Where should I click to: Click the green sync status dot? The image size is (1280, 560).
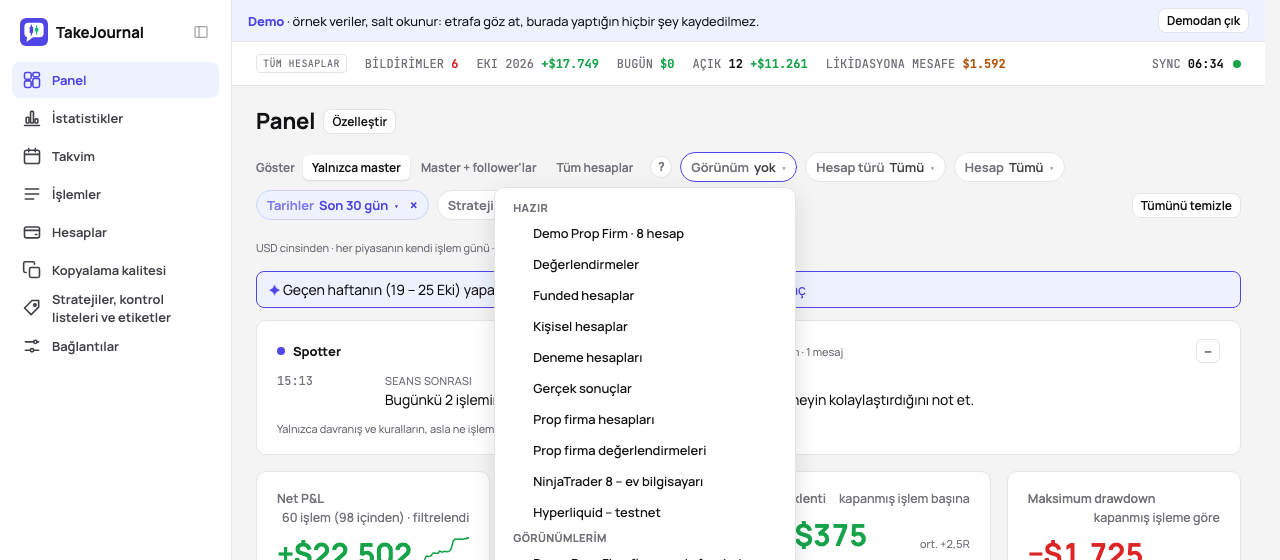pyautogui.click(x=1237, y=64)
